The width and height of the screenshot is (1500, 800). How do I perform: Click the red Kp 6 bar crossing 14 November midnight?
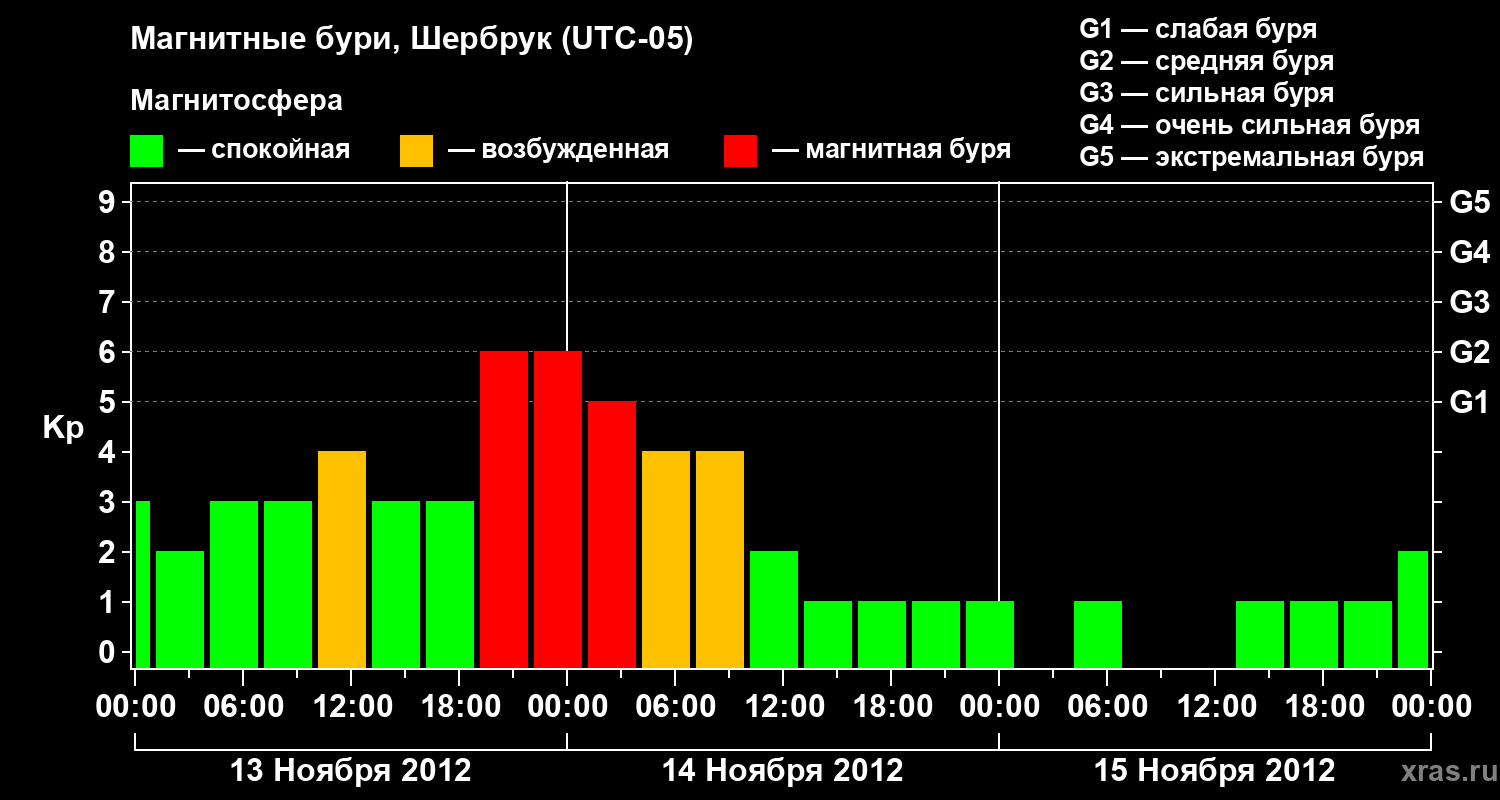pos(558,509)
